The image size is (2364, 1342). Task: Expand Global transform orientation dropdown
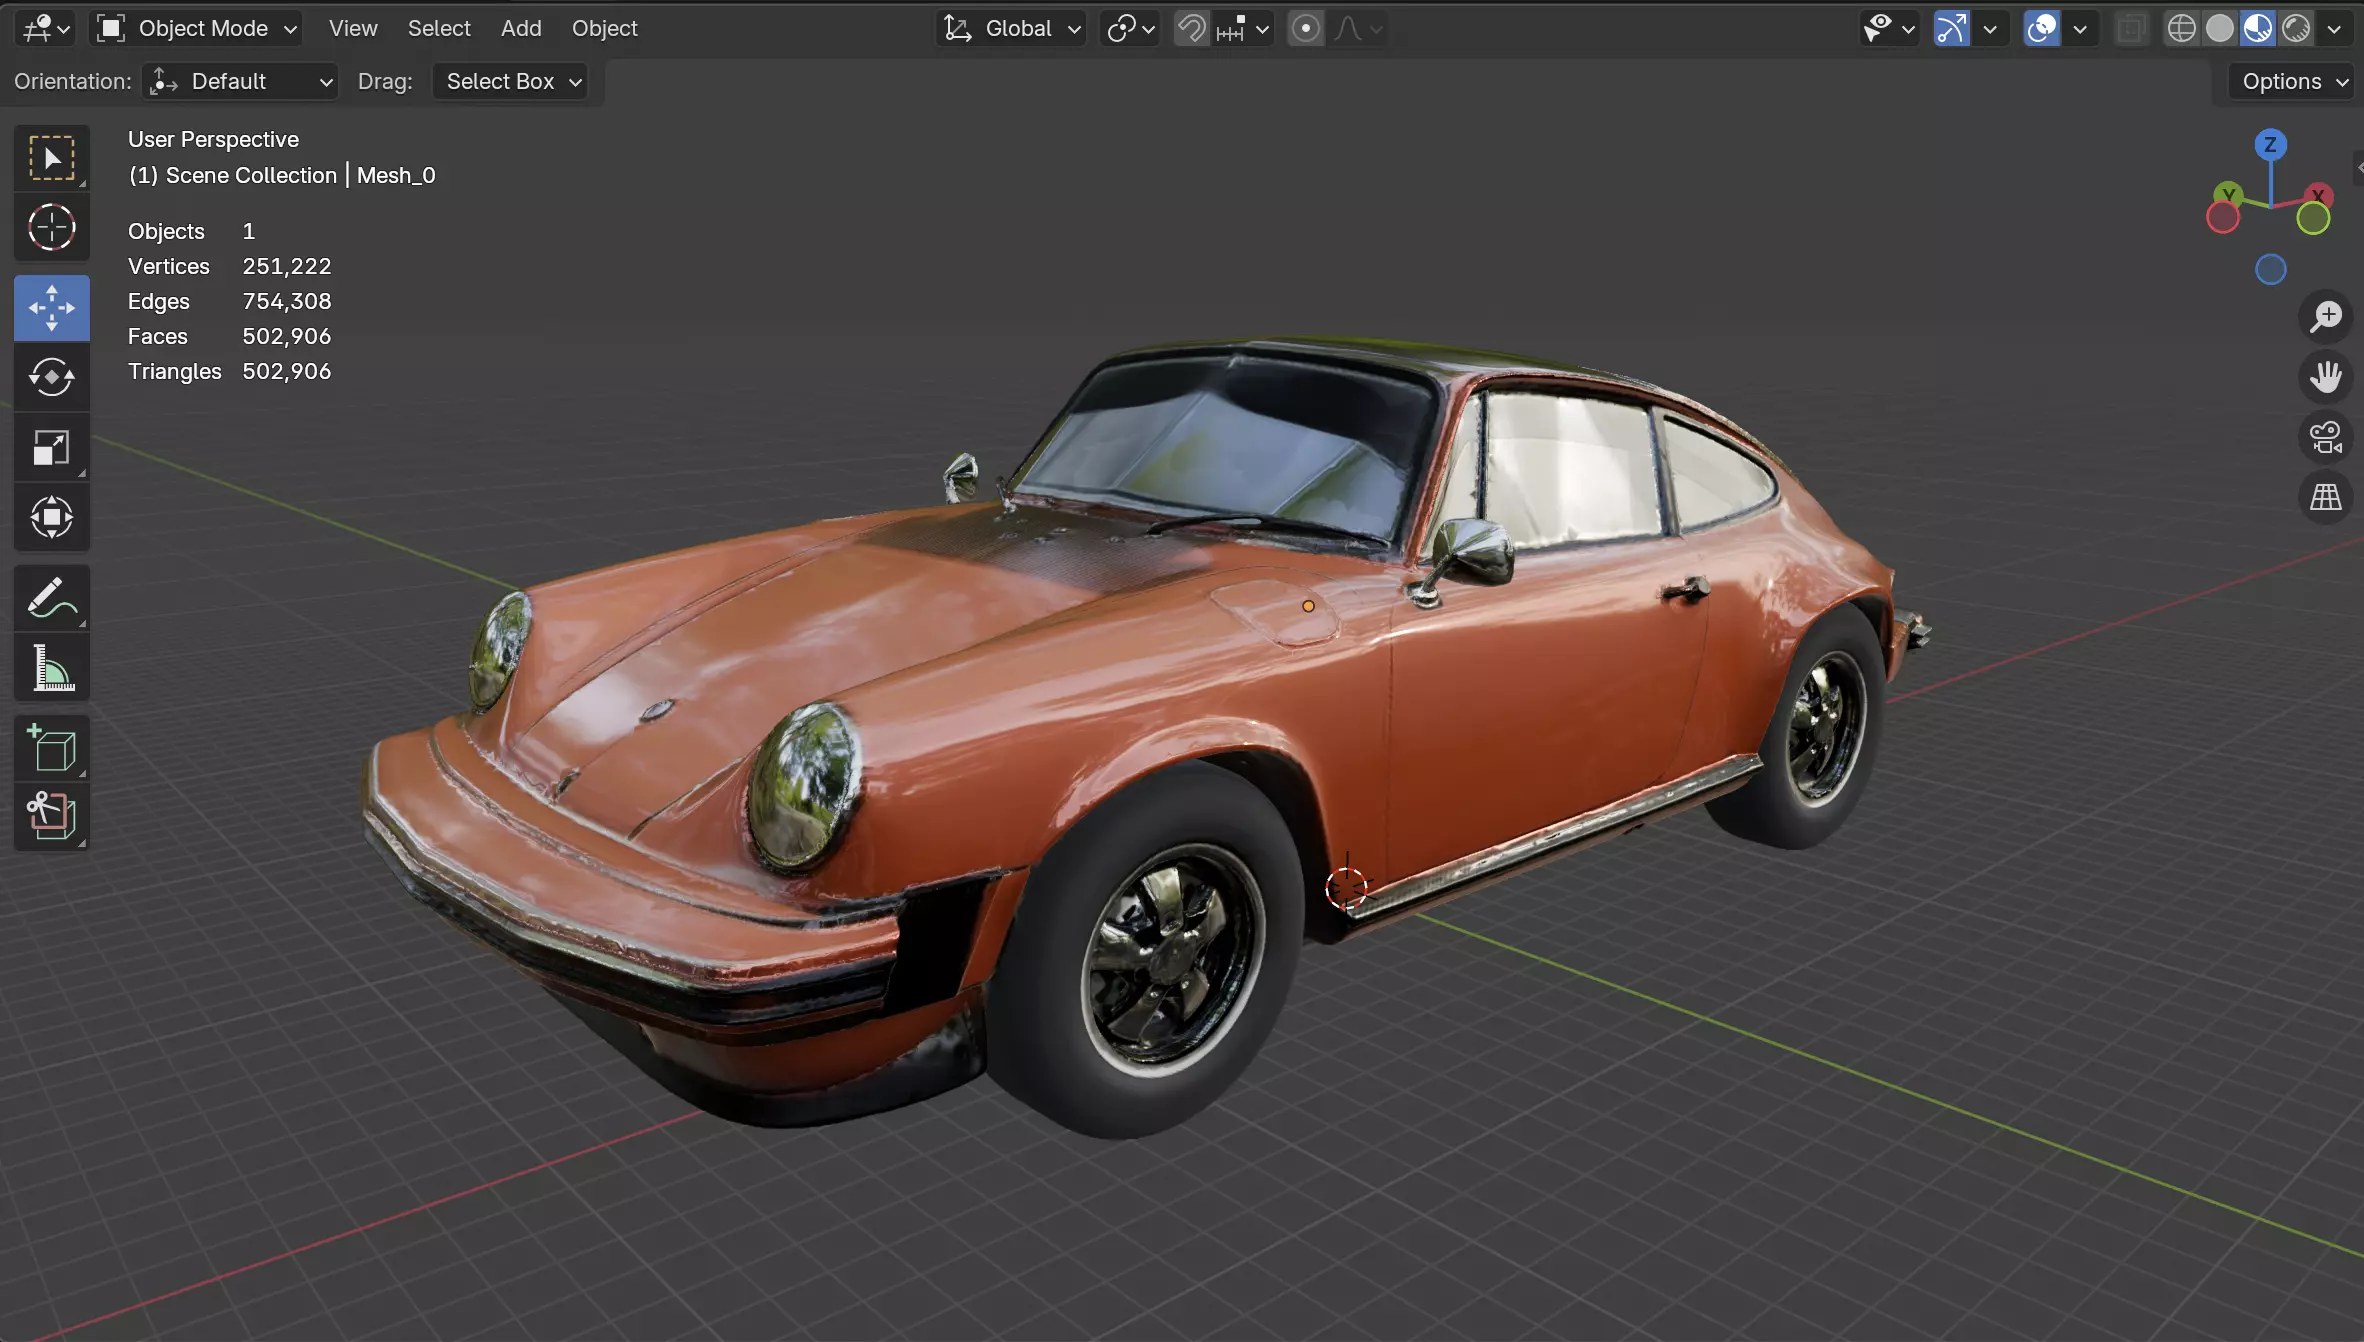point(1012,29)
